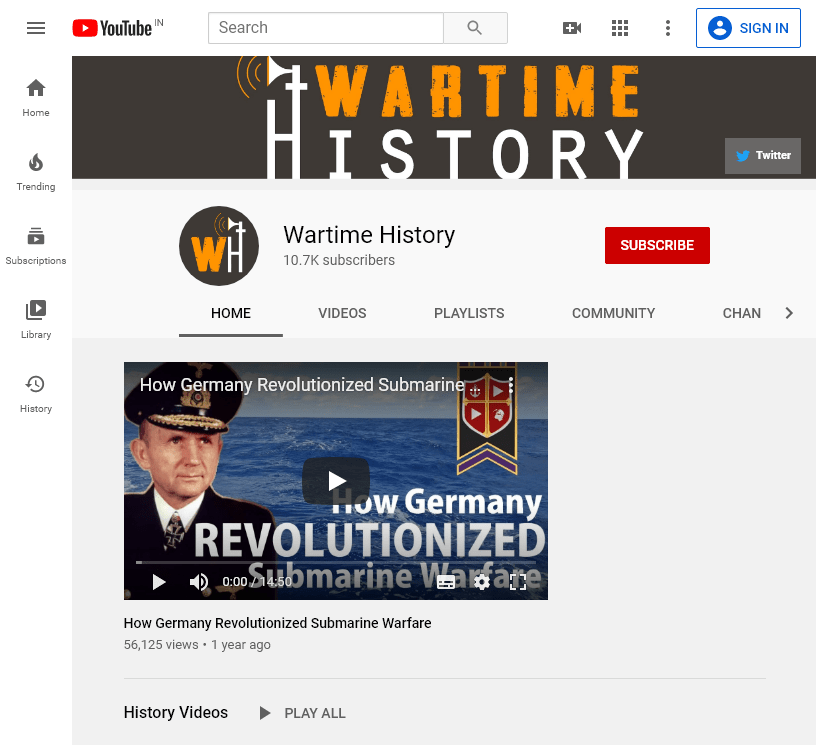Enter fullscreen in the video player

point(518,582)
